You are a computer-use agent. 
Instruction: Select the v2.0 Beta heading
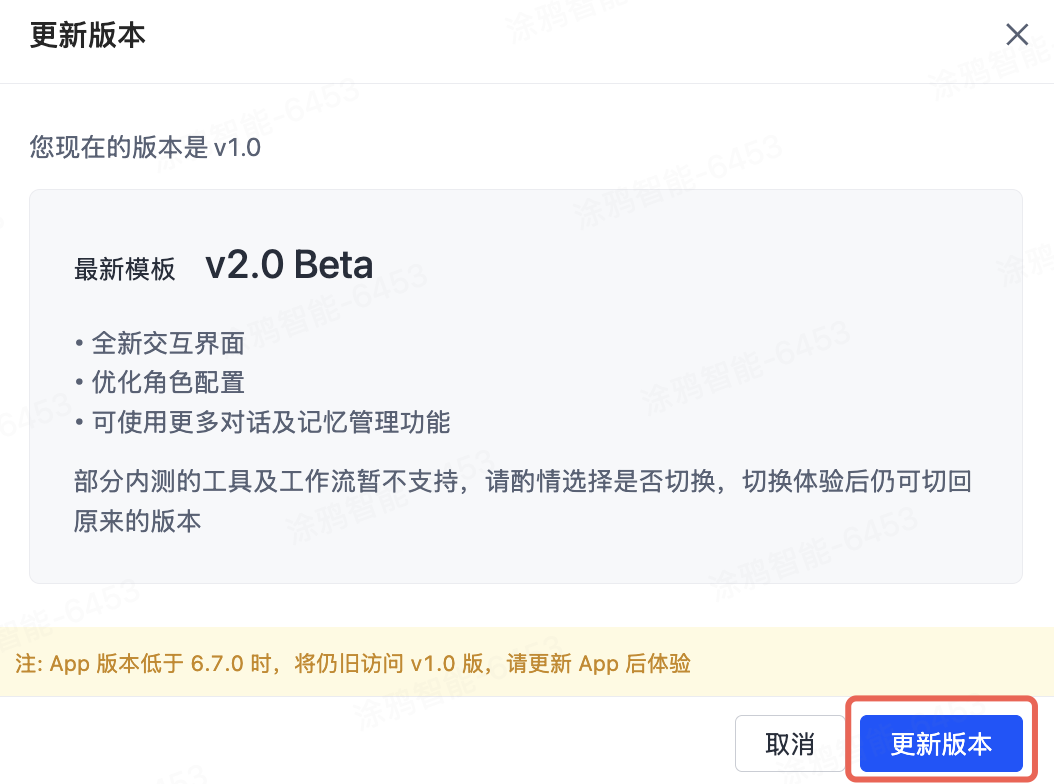tap(289, 265)
